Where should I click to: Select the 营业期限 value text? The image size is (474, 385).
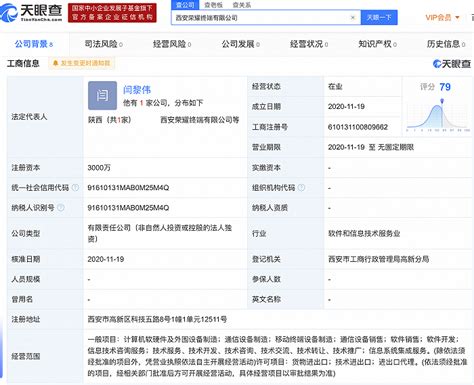371,147
